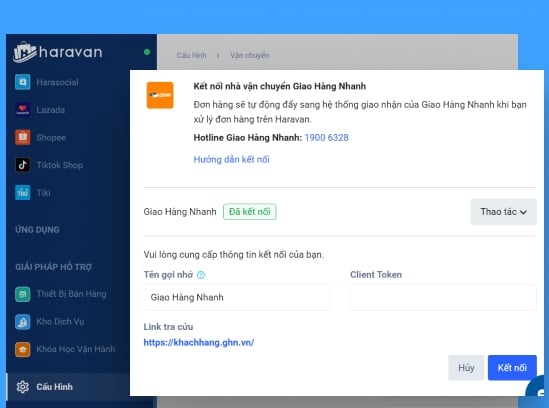
Task: Click the Tiki channel icon
Action: [23, 193]
